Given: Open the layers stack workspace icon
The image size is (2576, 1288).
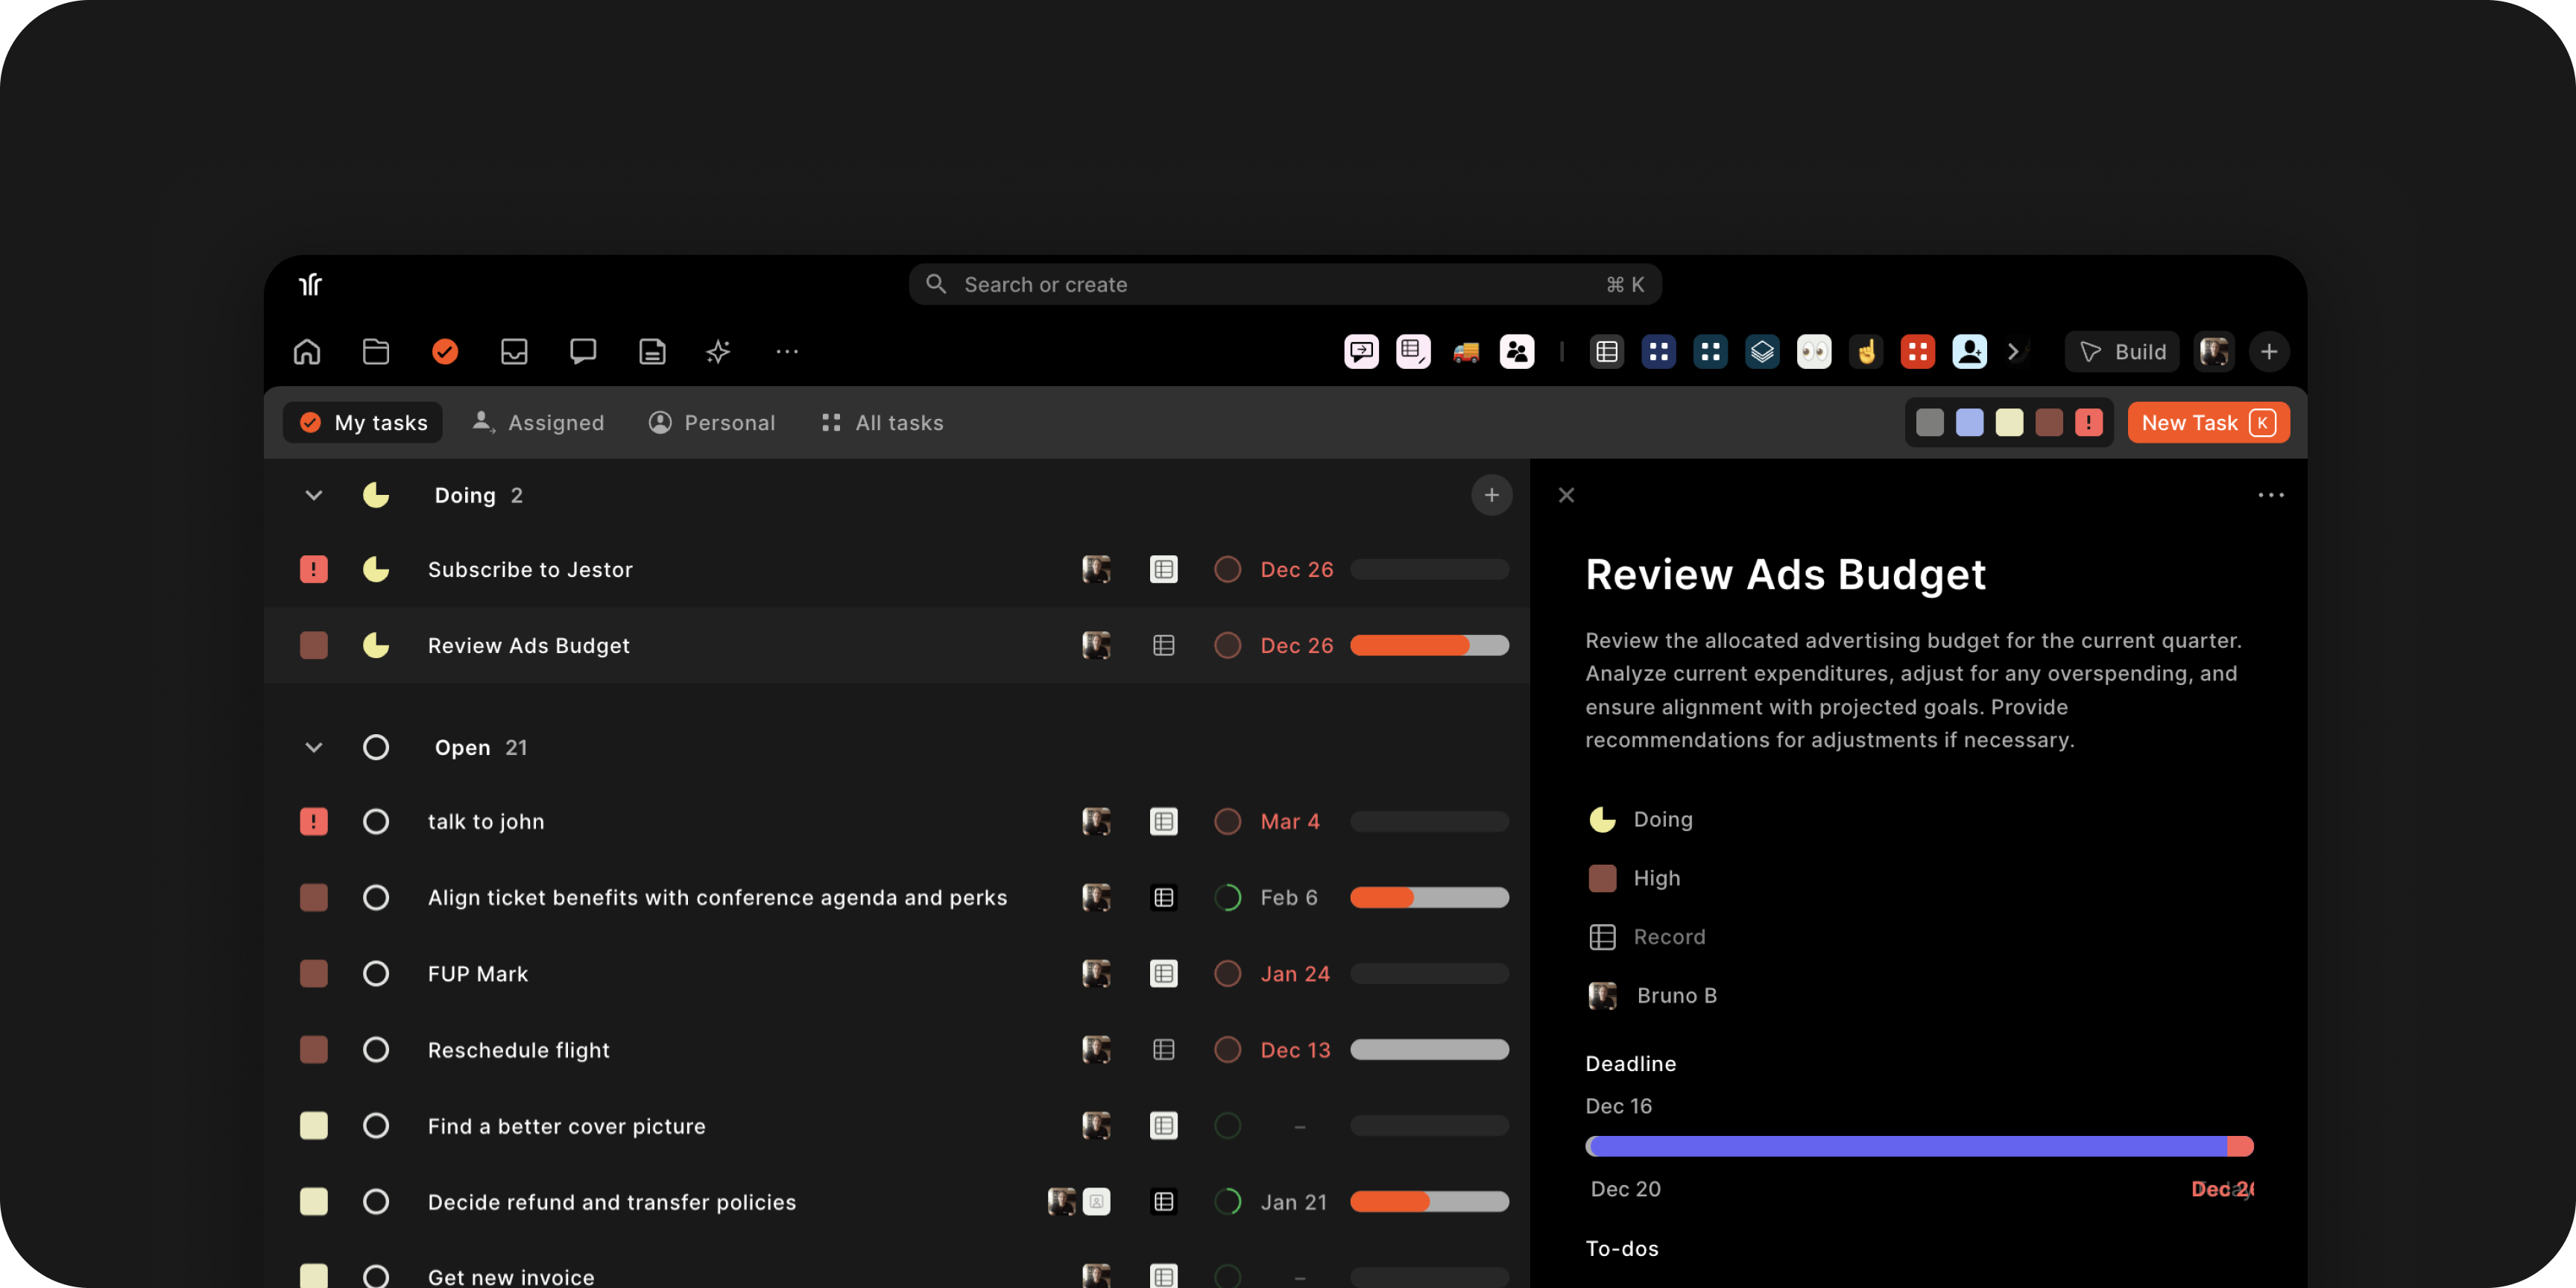Looking at the screenshot, I should (1763, 351).
